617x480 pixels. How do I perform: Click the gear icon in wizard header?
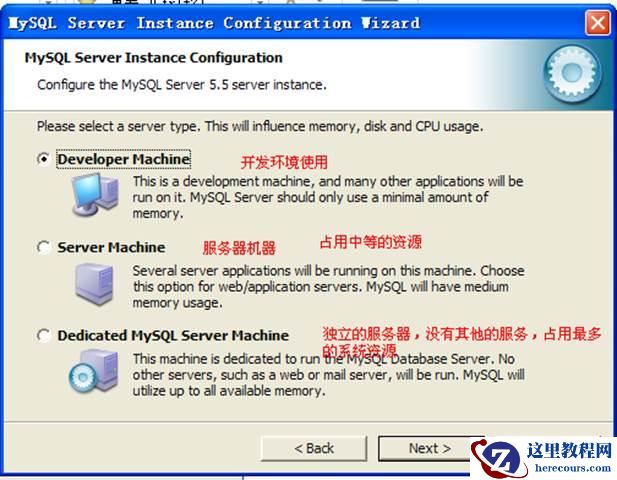(x=572, y=73)
